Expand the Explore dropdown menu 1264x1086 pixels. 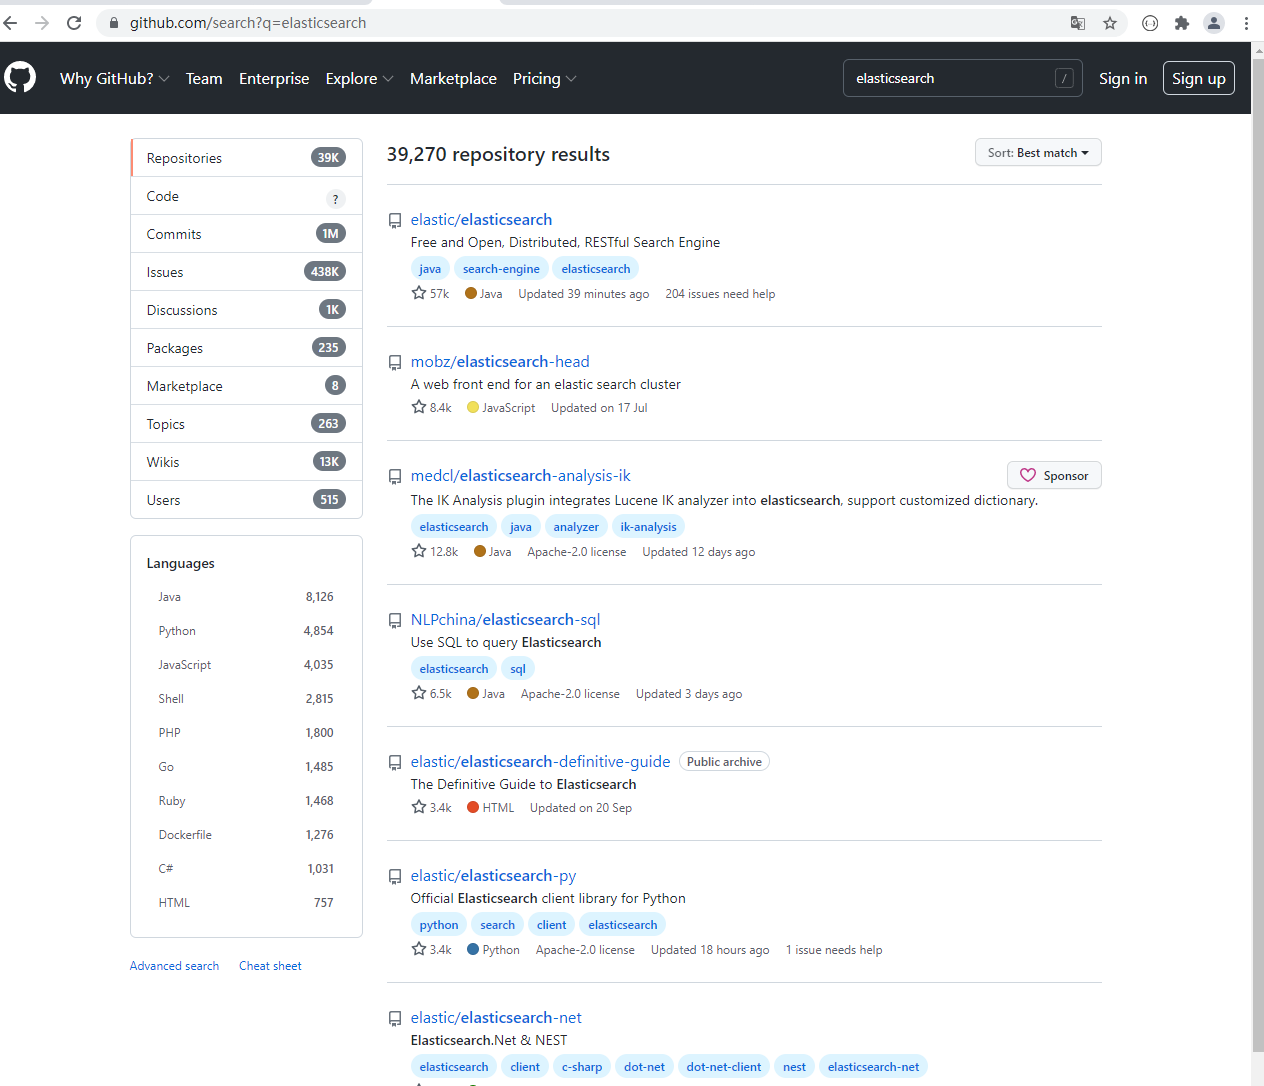pos(359,78)
